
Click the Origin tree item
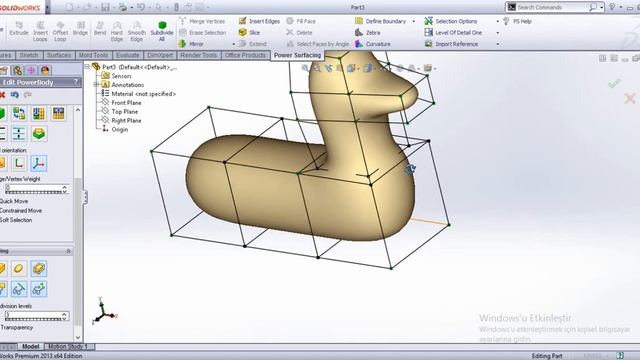115,129
